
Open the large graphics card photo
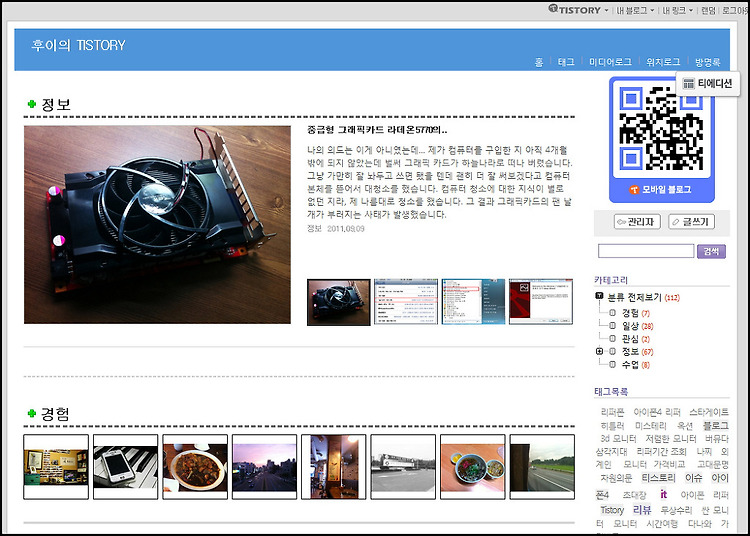click(x=157, y=225)
